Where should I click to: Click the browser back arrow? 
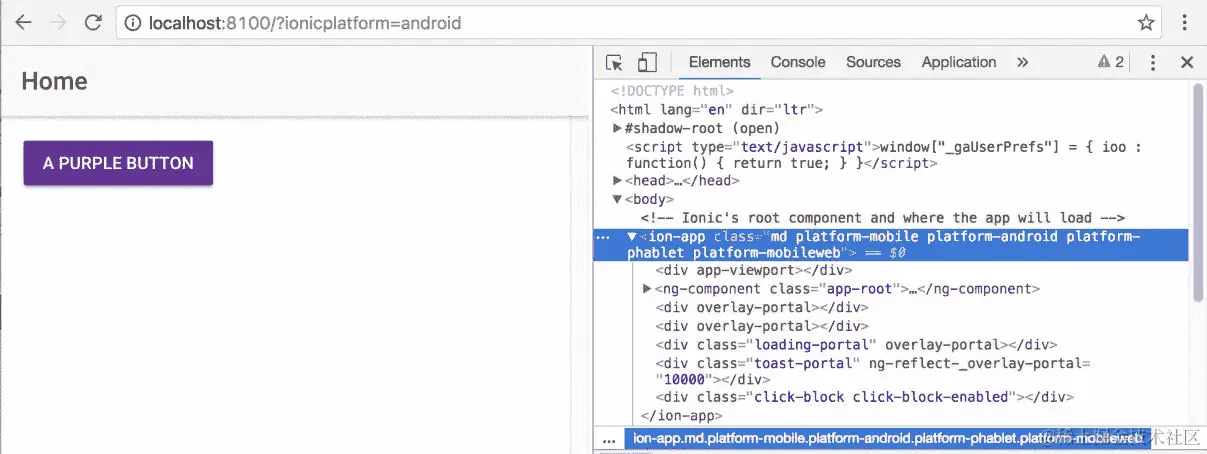click(x=23, y=22)
